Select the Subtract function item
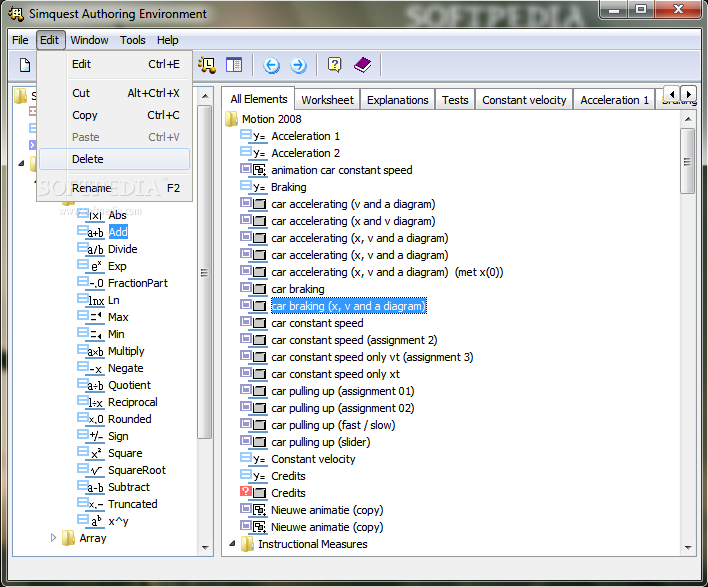The width and height of the screenshot is (708, 587). tap(129, 487)
